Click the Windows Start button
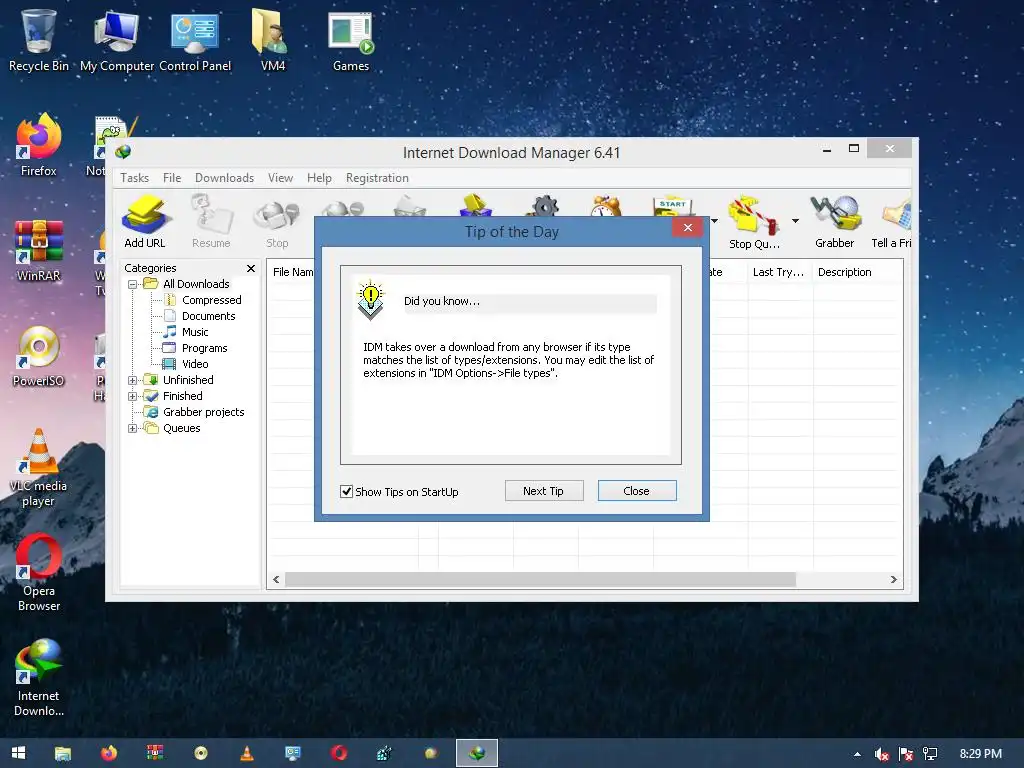 18,753
